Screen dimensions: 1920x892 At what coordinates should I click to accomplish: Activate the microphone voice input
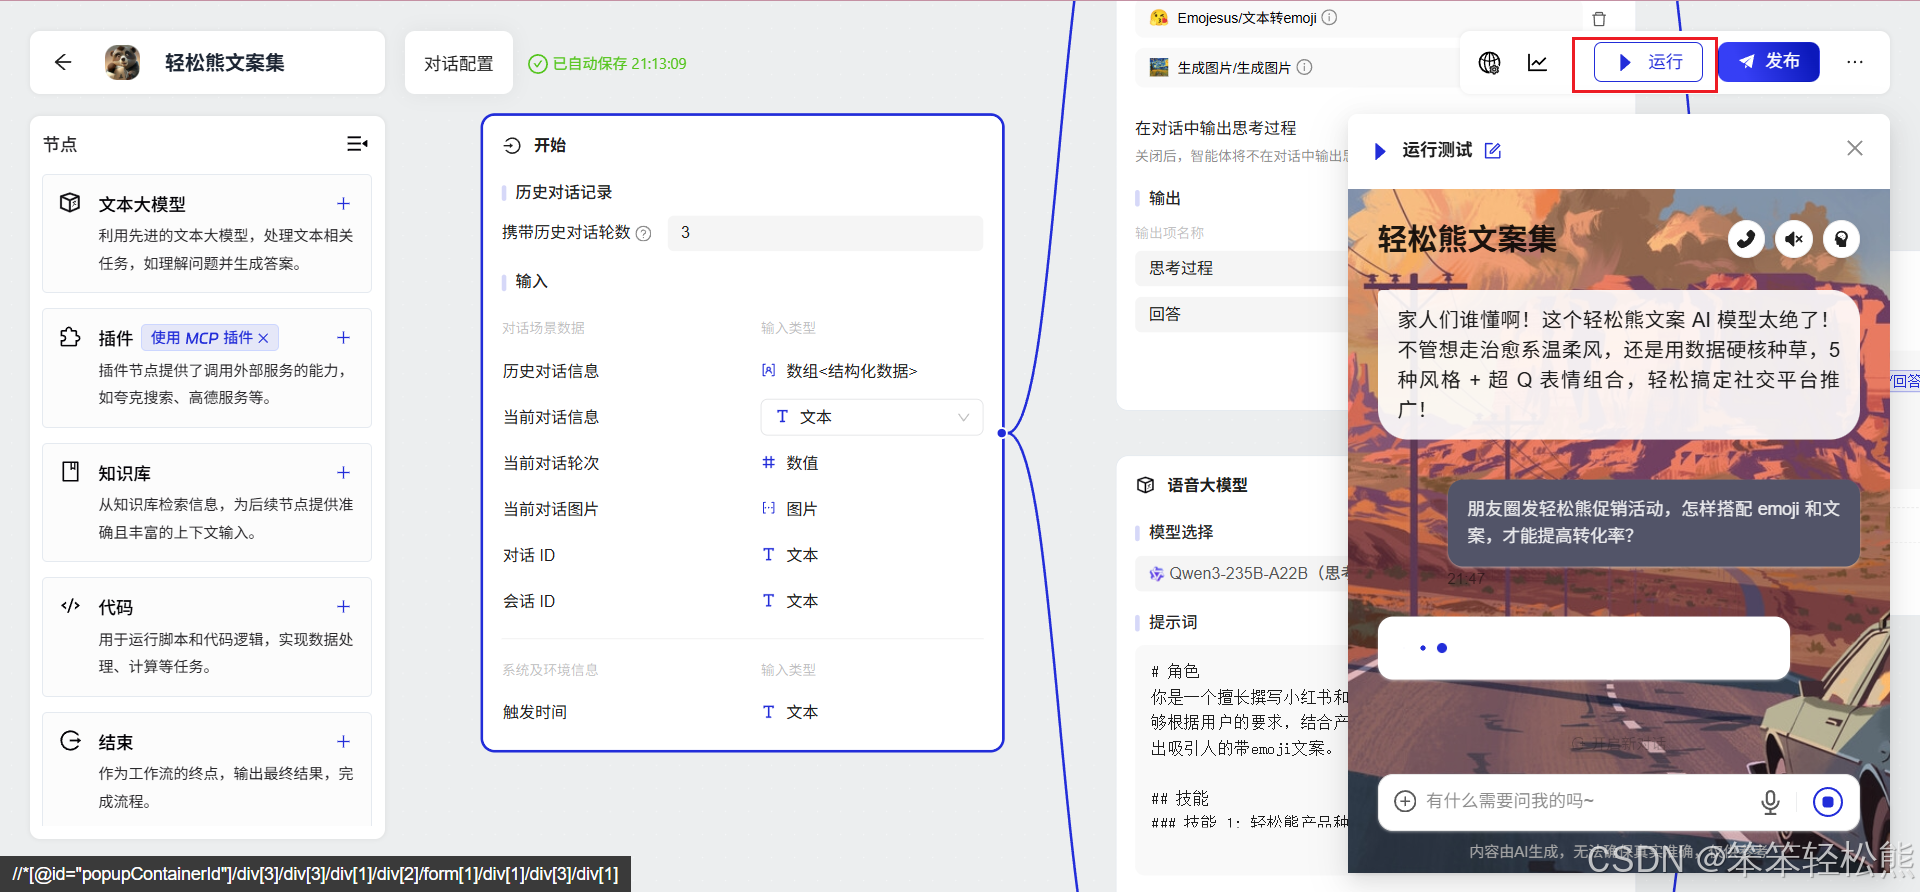click(x=1770, y=802)
